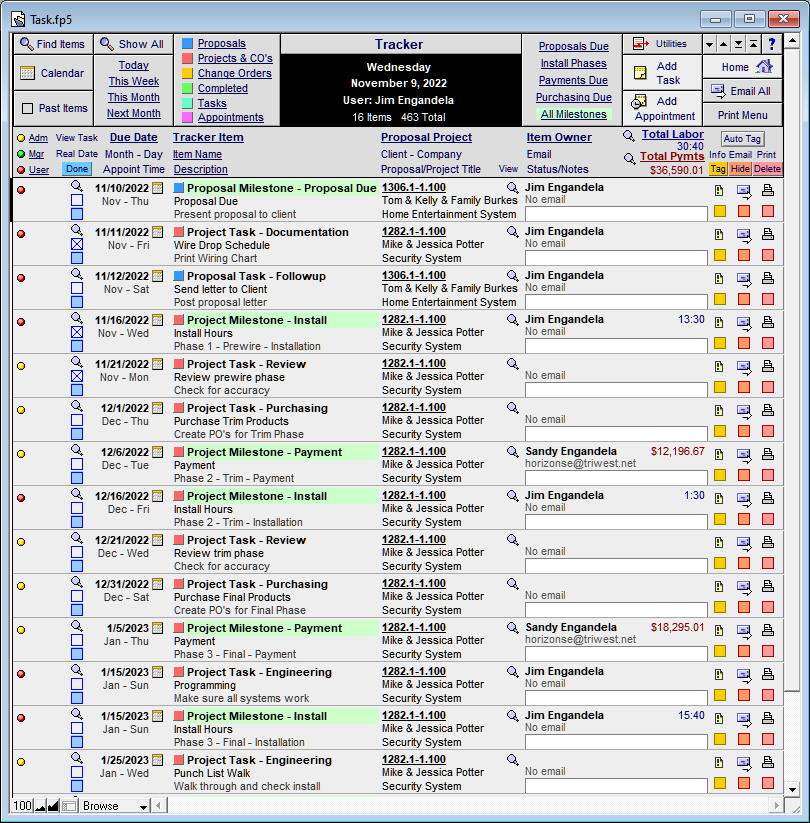
Task: Uncheck real date box for 11/21/2022 row
Action: tap(77, 376)
